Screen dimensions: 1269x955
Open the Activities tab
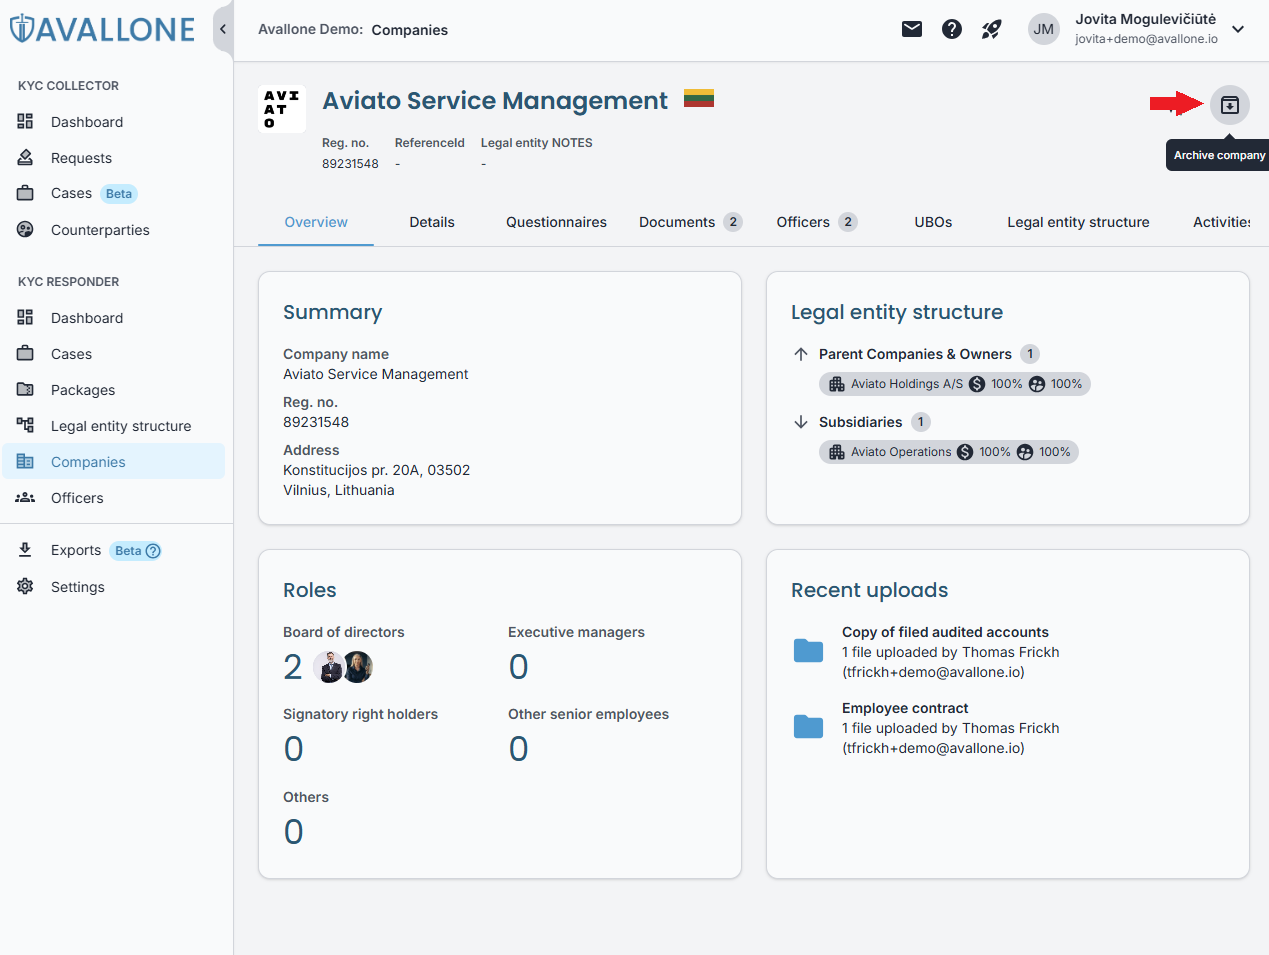point(1221,222)
